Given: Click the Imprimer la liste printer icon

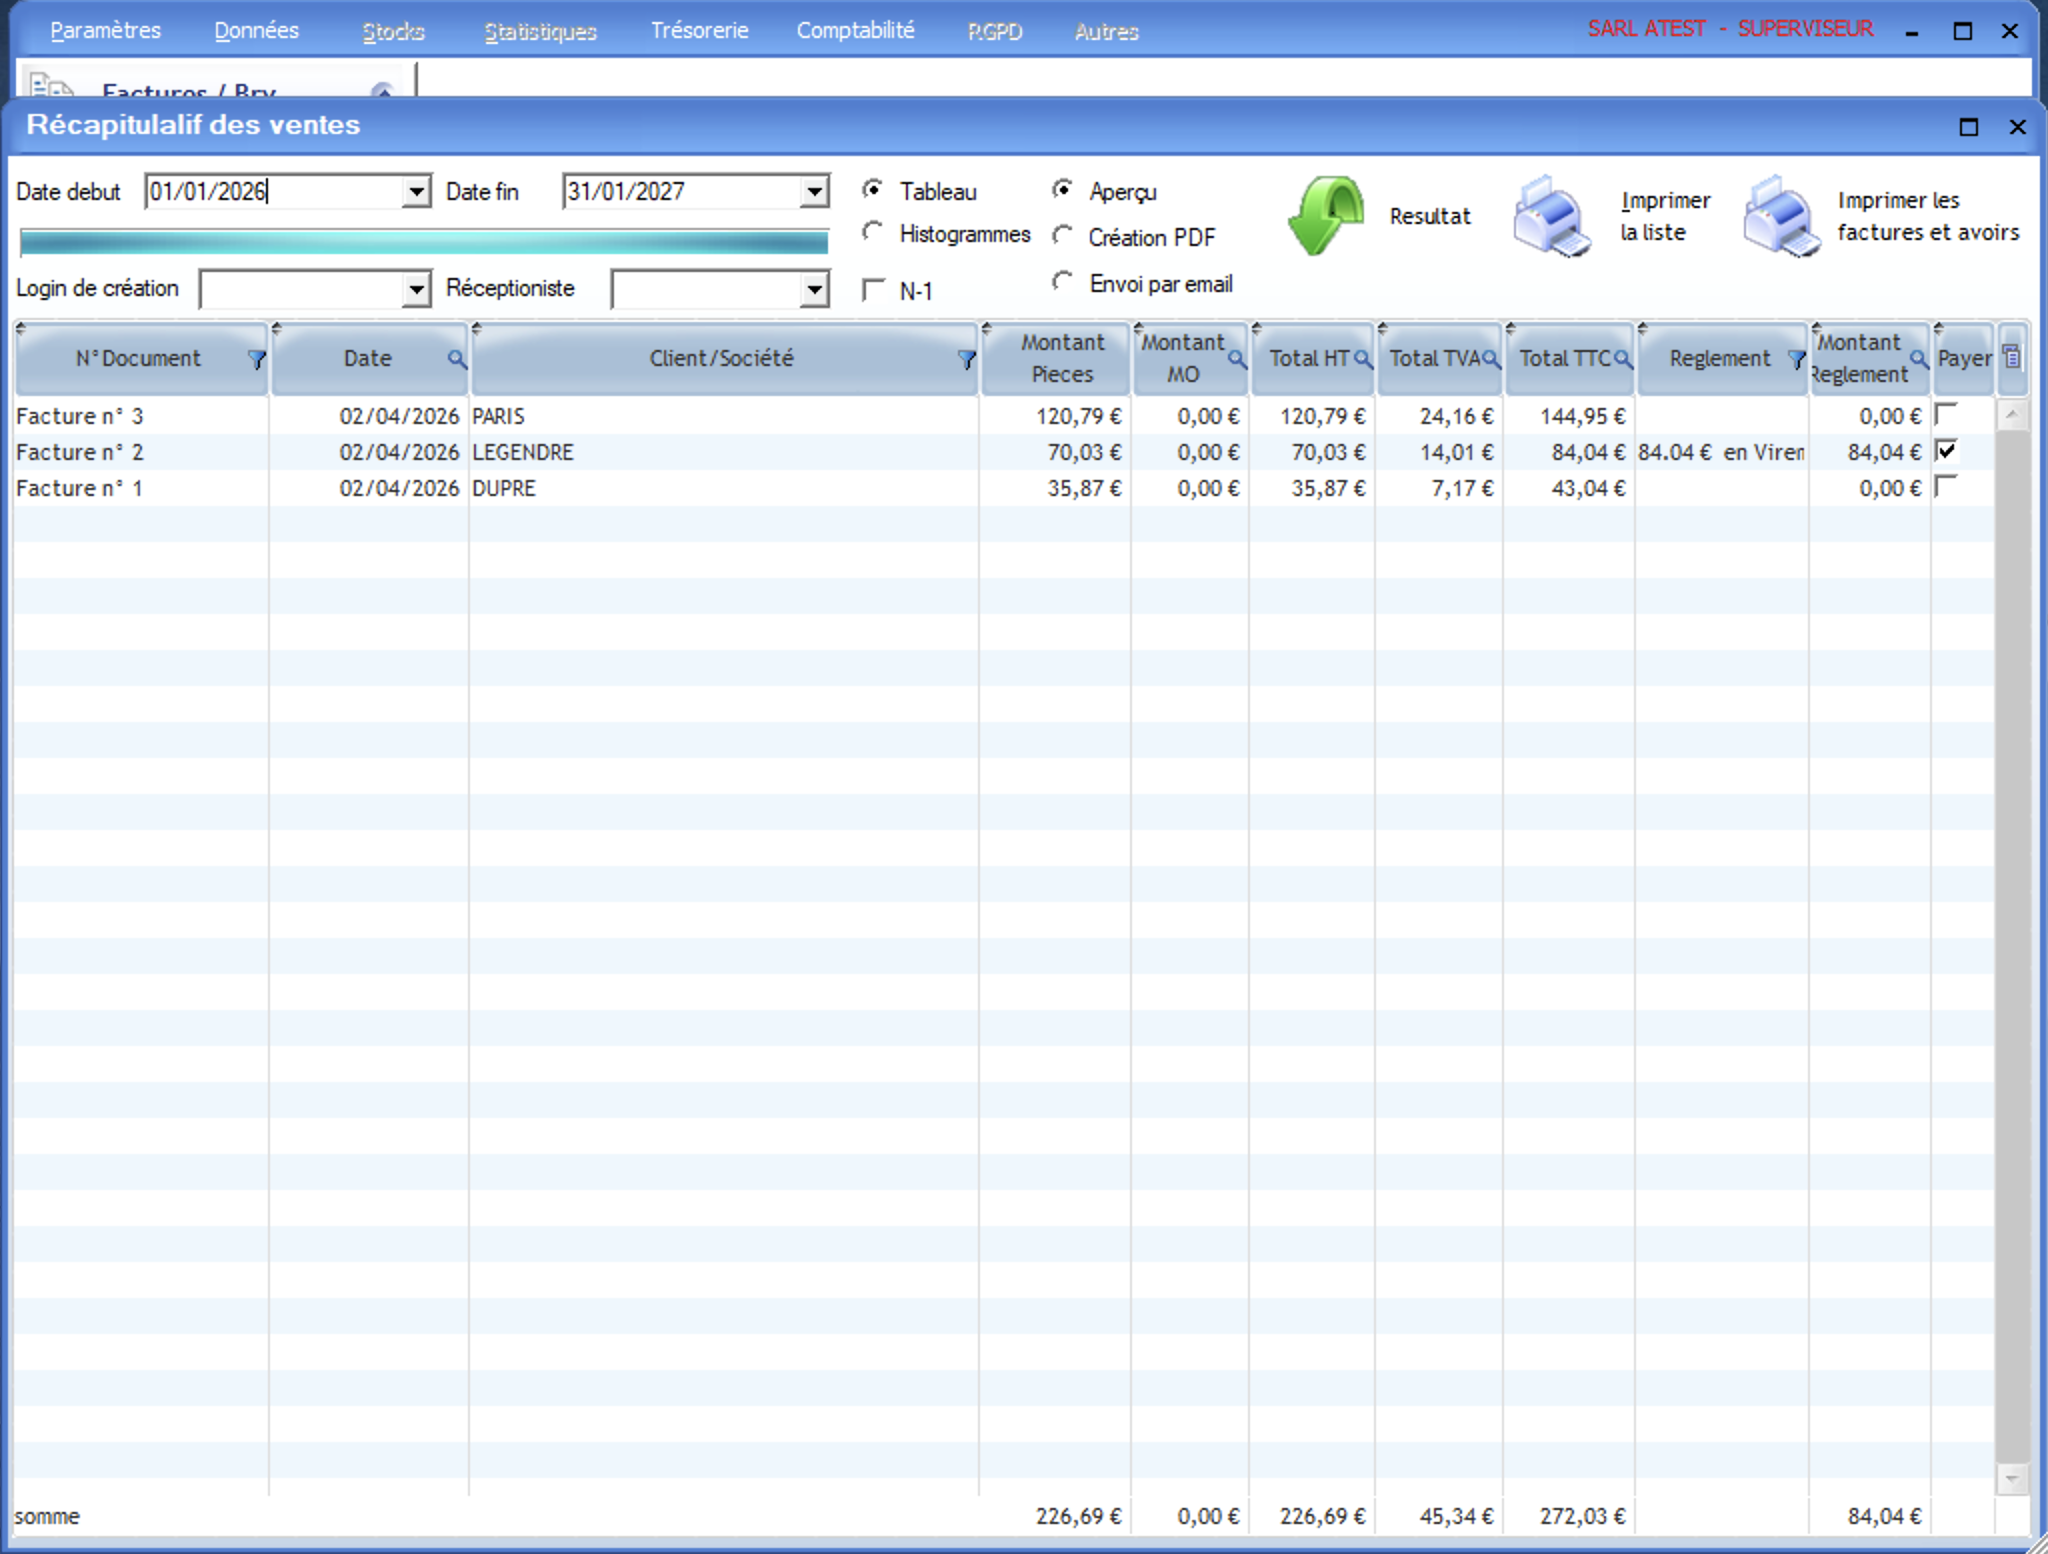Looking at the screenshot, I should click(x=1551, y=217).
